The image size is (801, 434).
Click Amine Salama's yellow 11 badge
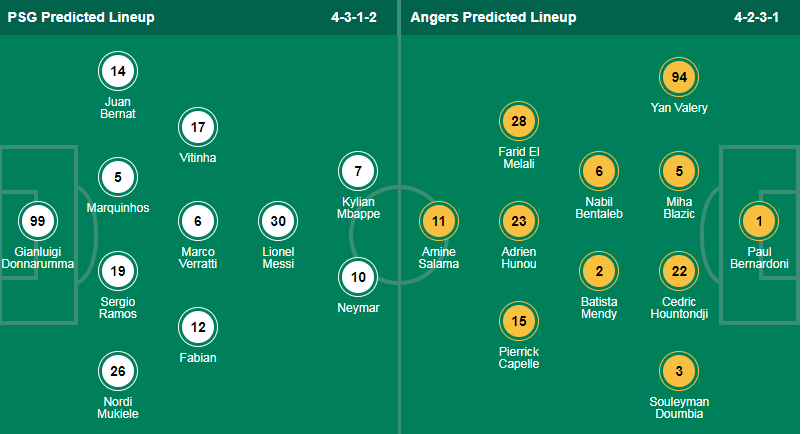[439, 221]
